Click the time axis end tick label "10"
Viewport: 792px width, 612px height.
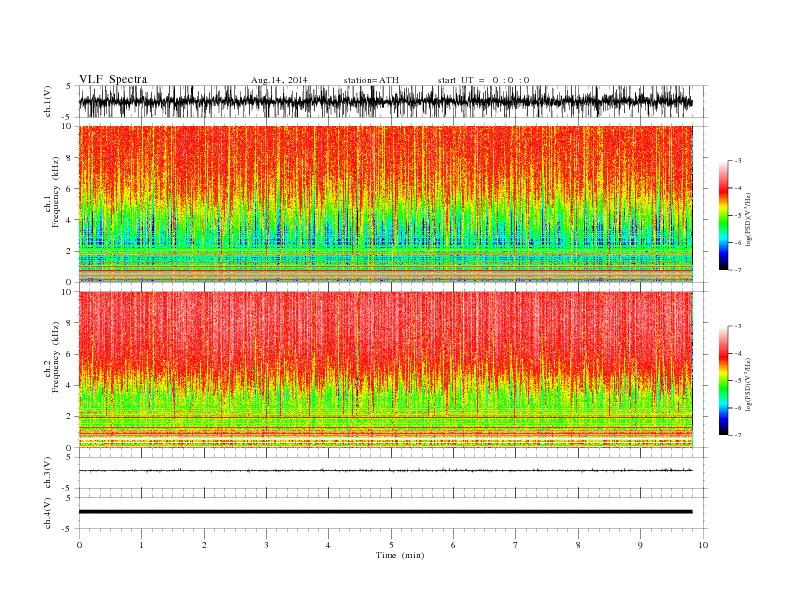pyautogui.click(x=703, y=545)
